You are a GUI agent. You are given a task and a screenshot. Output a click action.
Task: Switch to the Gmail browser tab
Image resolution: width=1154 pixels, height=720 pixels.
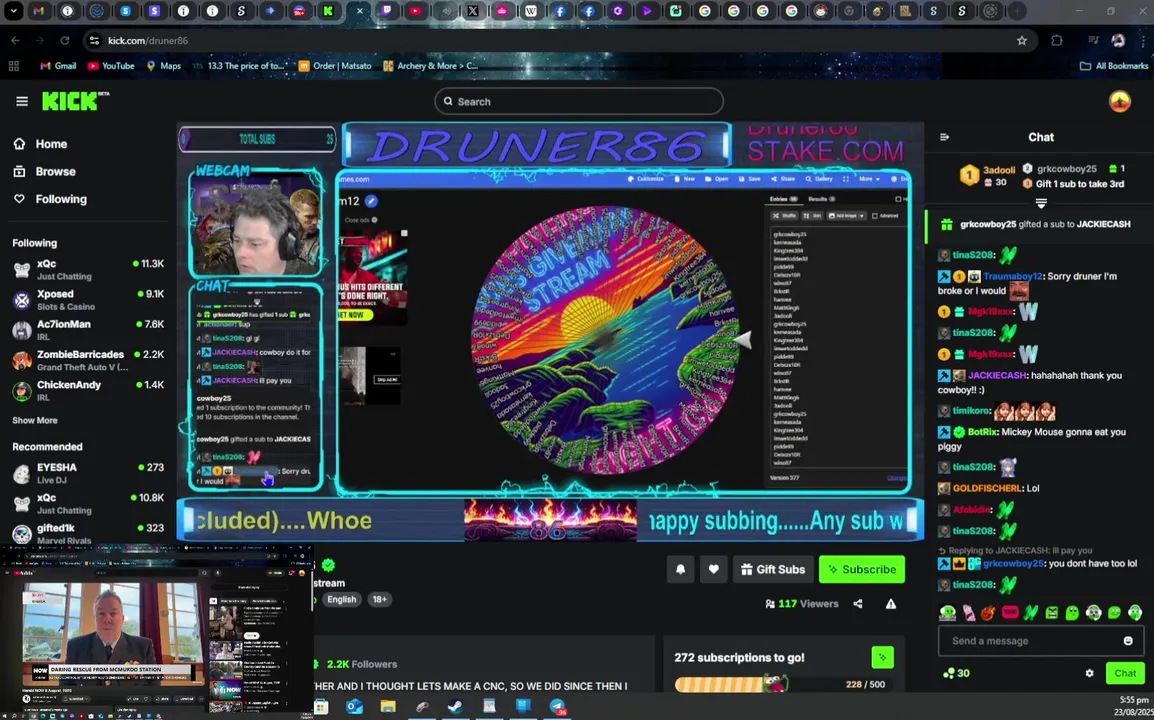(x=38, y=11)
